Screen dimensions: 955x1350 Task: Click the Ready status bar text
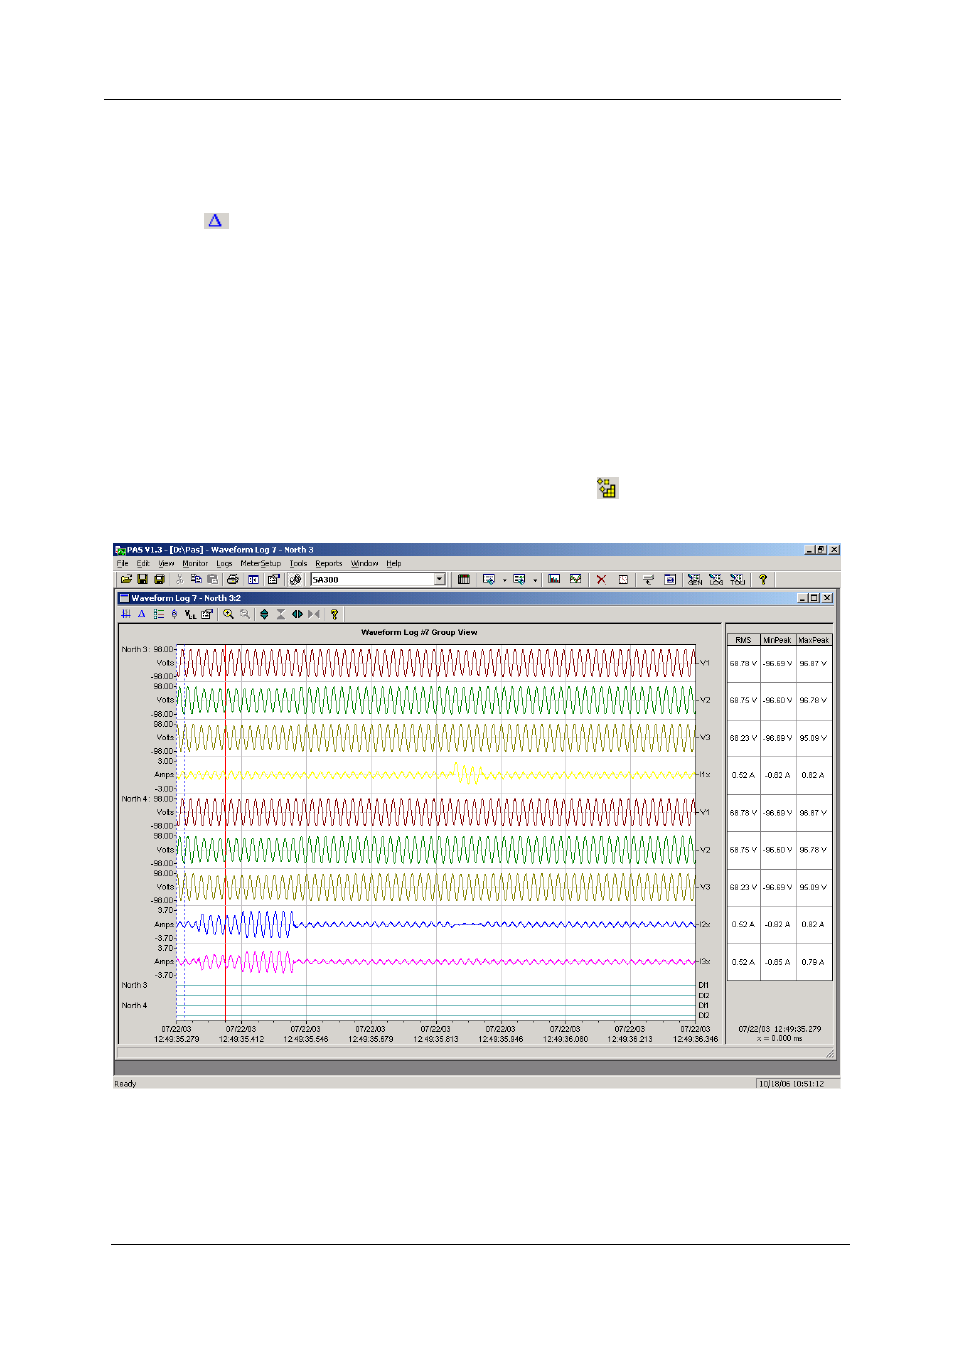[x=125, y=1084]
